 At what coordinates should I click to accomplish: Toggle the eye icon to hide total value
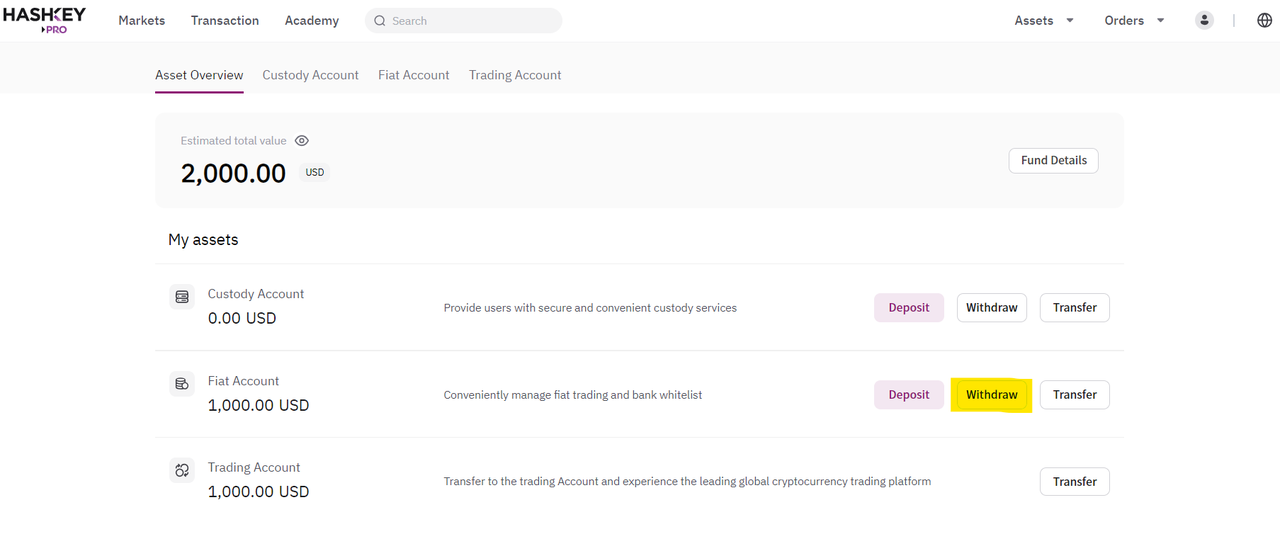pyautogui.click(x=302, y=141)
